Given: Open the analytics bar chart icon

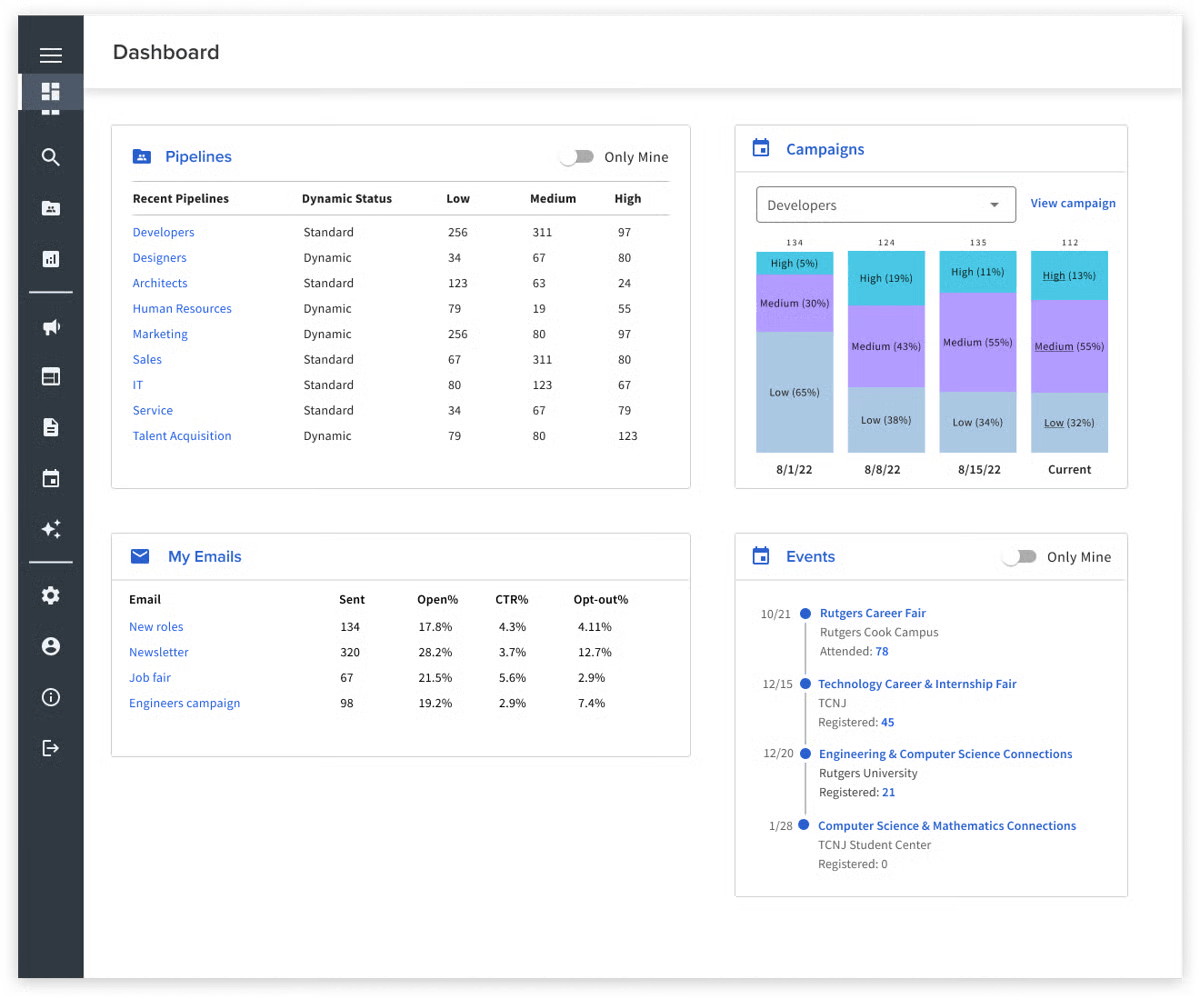Looking at the screenshot, I should [x=50, y=258].
